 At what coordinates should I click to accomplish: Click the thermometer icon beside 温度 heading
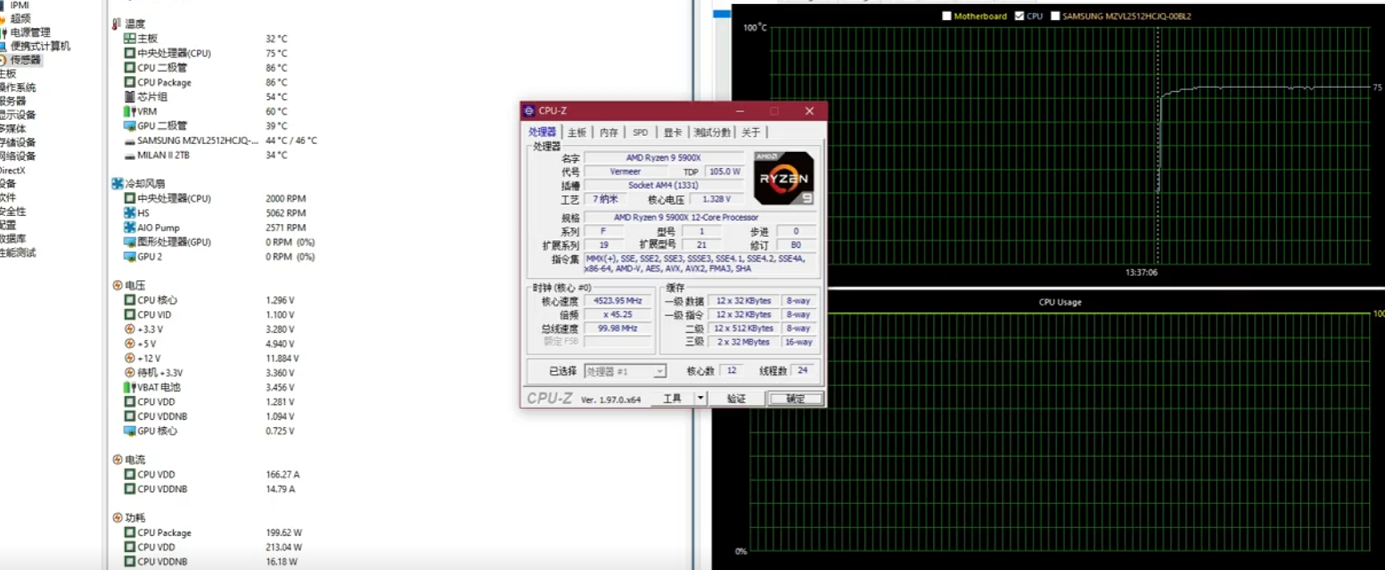(x=117, y=24)
